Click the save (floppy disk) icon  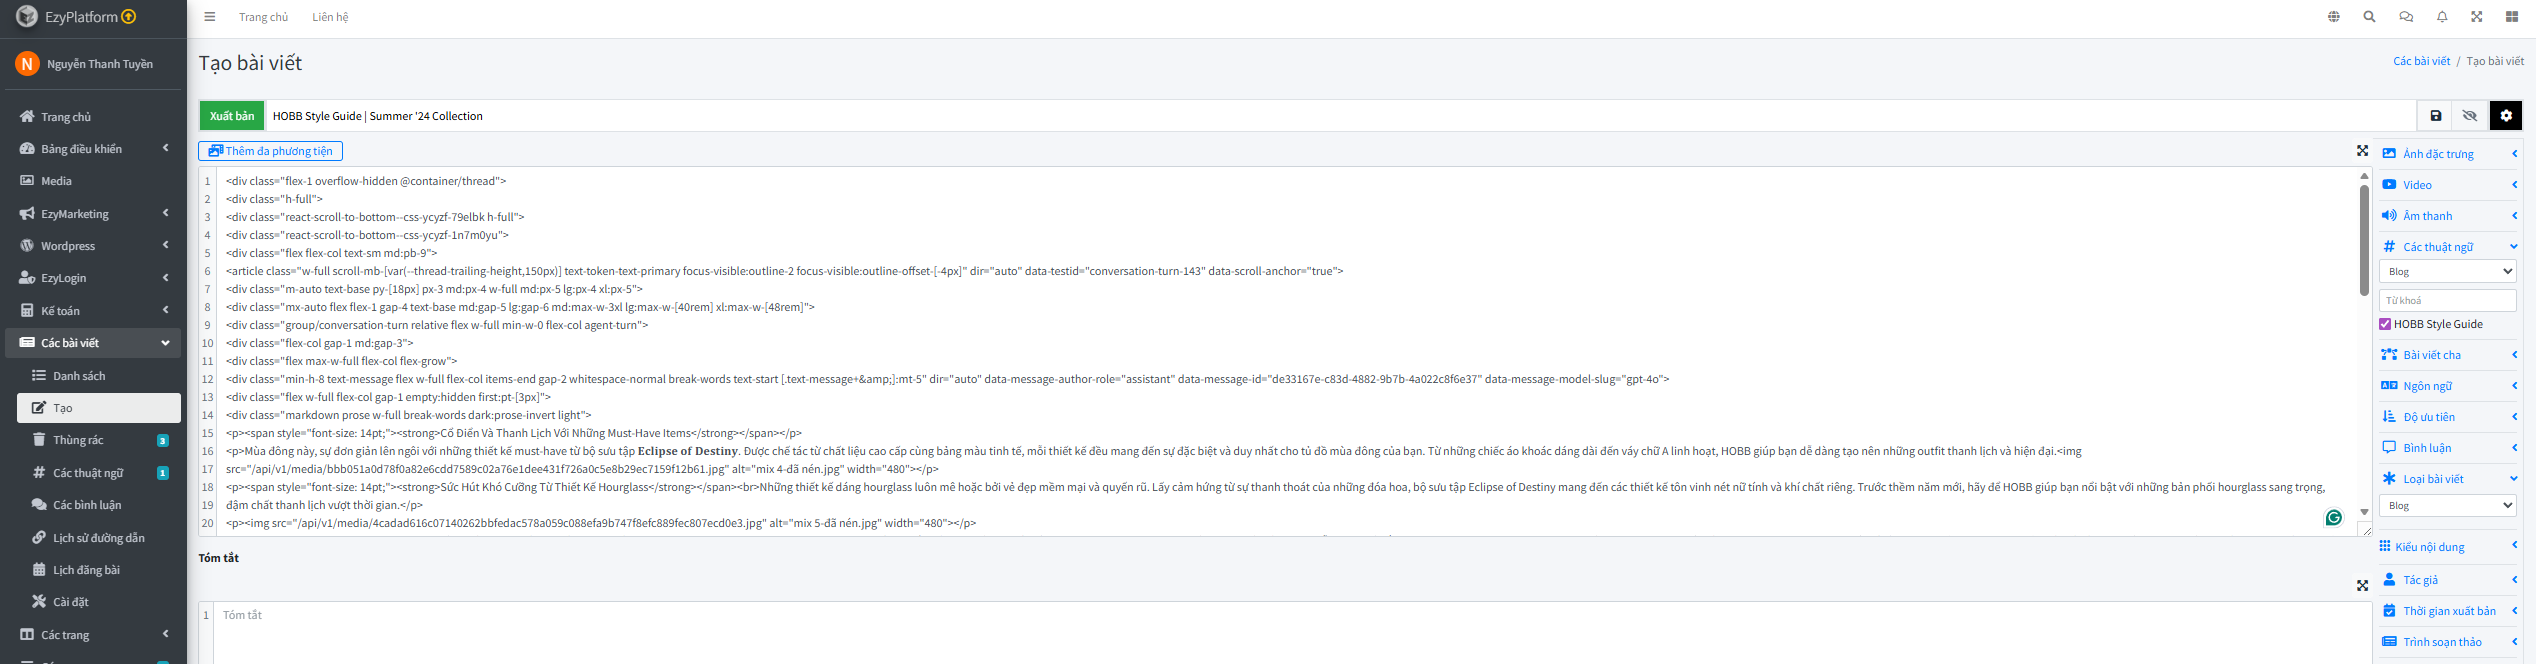coord(2435,116)
